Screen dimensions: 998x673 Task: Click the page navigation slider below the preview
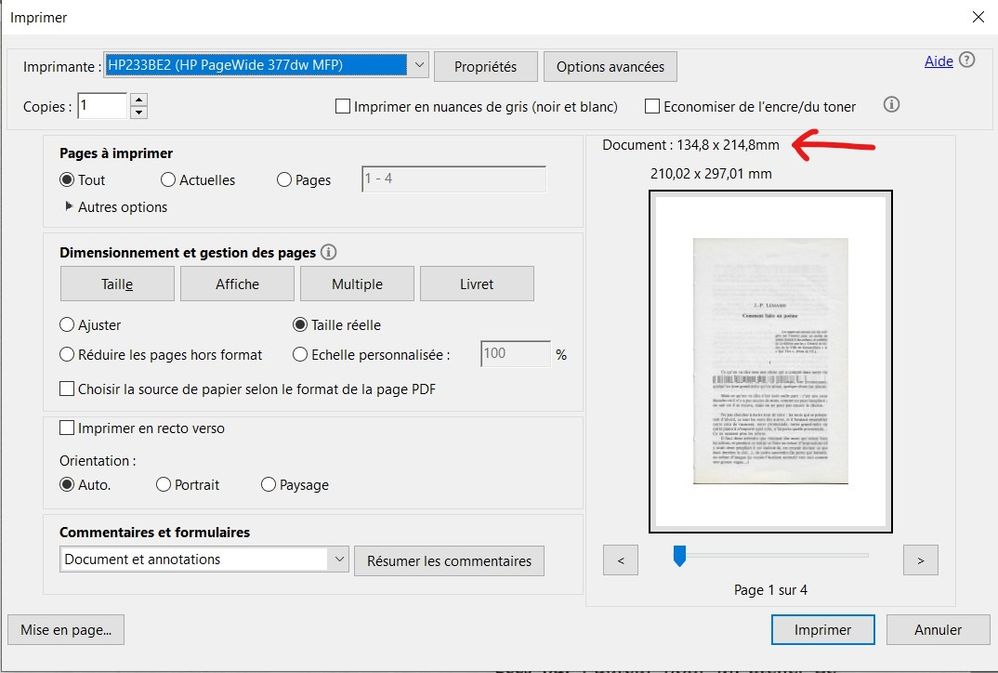tap(680, 556)
